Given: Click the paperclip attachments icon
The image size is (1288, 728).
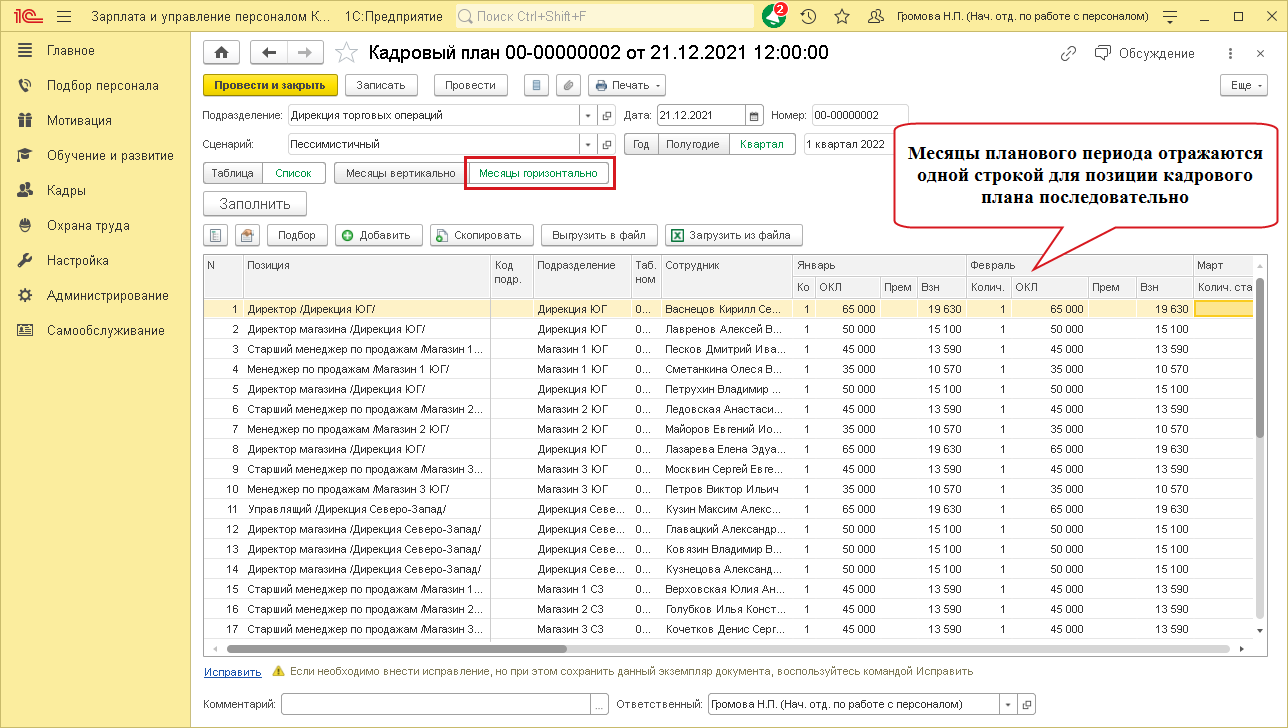Looking at the screenshot, I should click(567, 86).
